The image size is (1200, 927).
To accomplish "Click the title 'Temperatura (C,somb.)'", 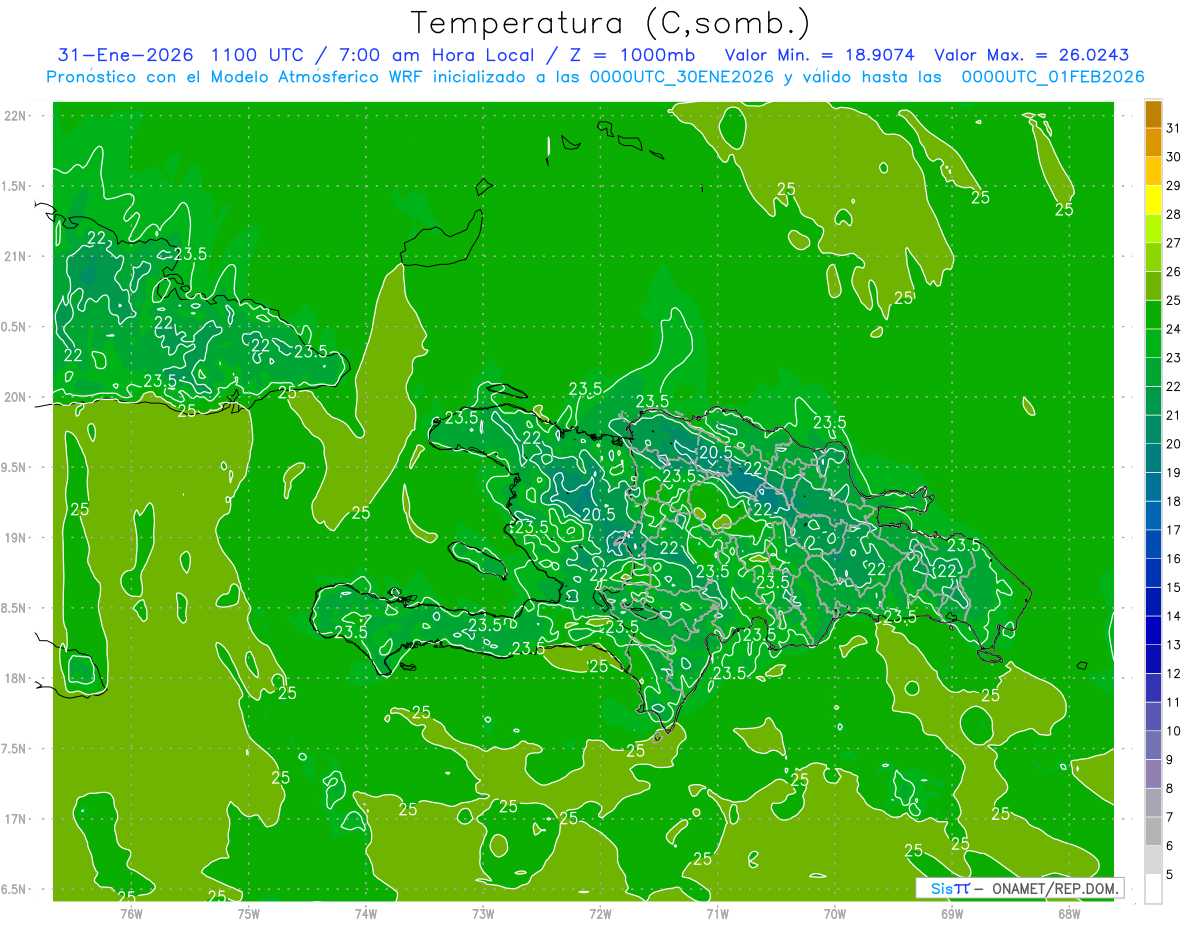I will [610, 22].
